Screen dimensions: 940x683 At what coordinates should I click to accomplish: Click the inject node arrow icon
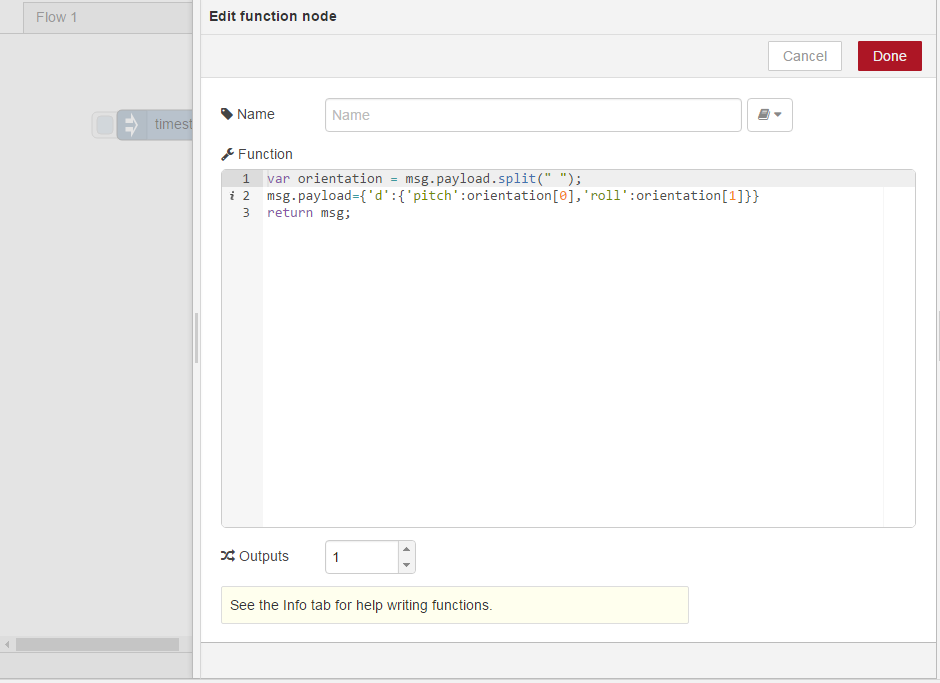tap(131, 125)
